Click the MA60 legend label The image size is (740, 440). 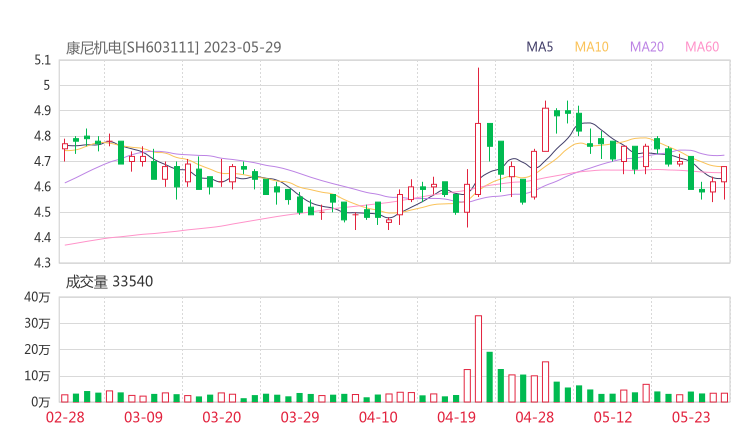[702, 47]
